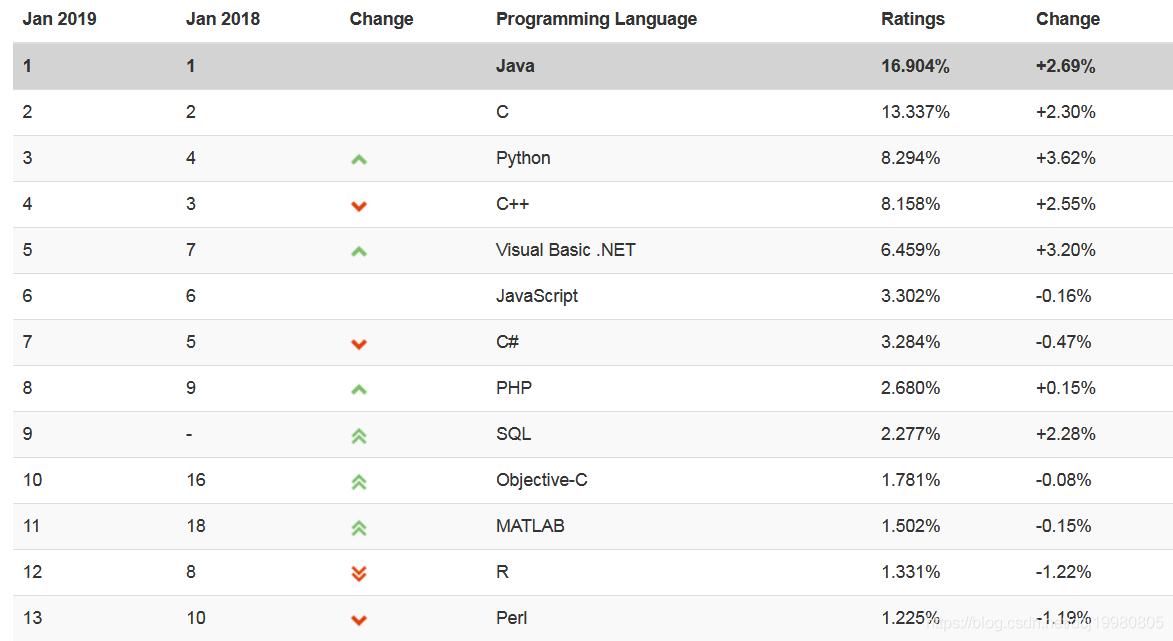Click the red down arrow next to C#
This screenshot has width=1173, height=641.
358,342
